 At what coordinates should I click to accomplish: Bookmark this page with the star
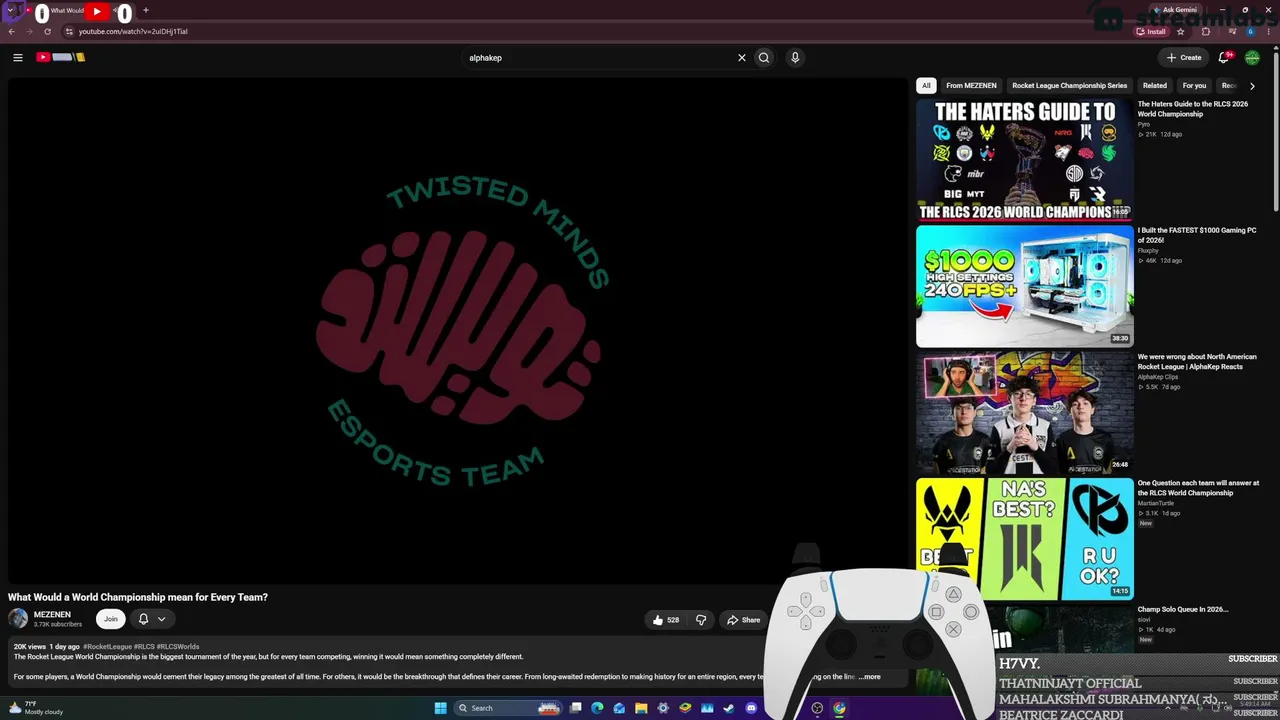1181,31
